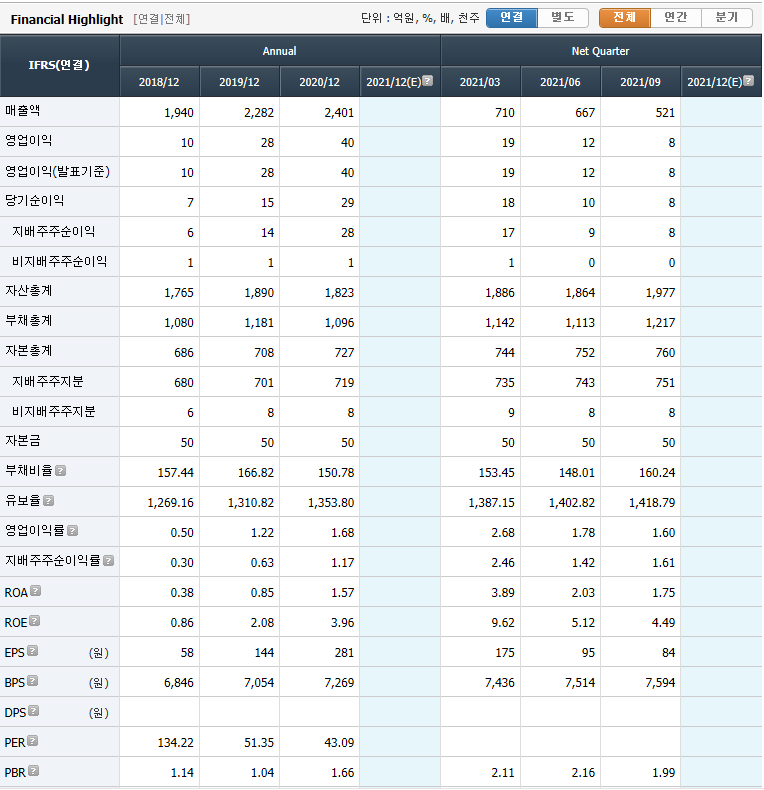Click the 2021/03 column header
The image size is (764, 790).
click(480, 82)
